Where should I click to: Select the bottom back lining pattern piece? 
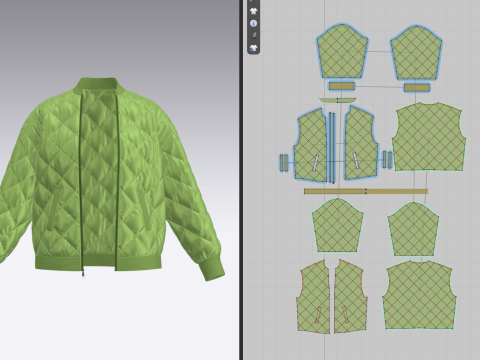tap(419, 295)
